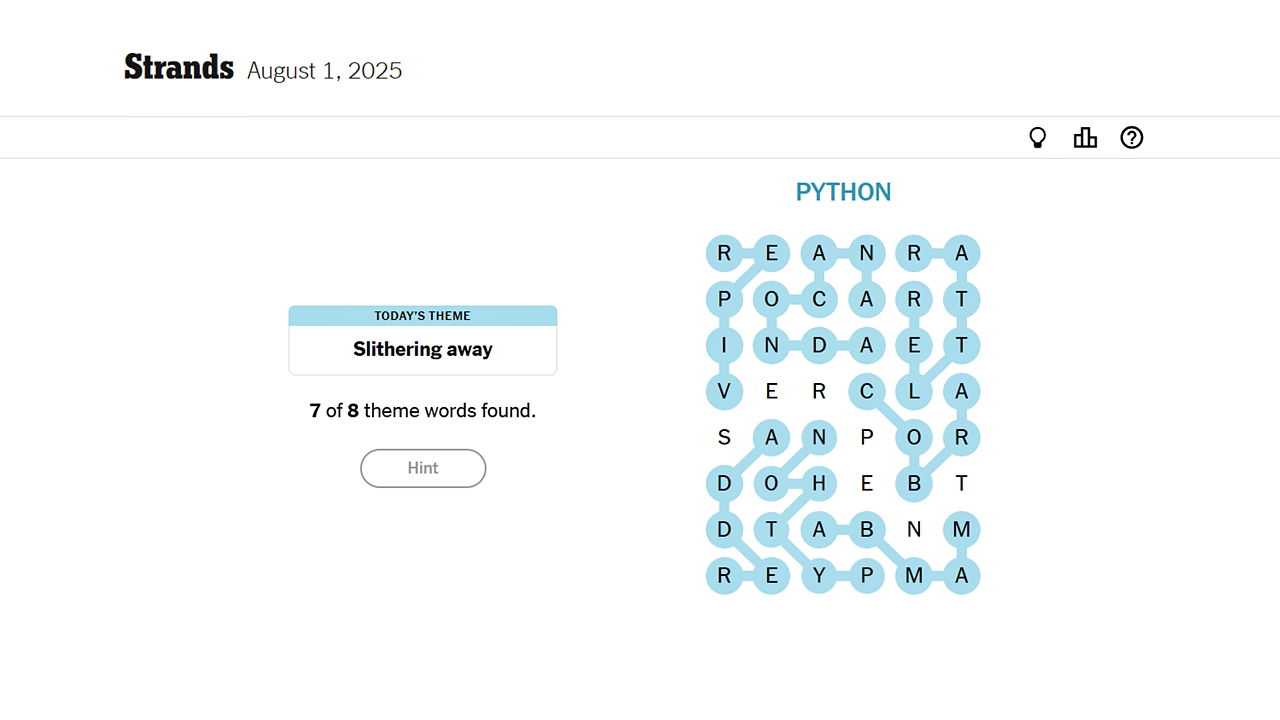Image resolution: width=1280 pixels, height=720 pixels.
Task: Click the Strands logo
Action: 178,66
